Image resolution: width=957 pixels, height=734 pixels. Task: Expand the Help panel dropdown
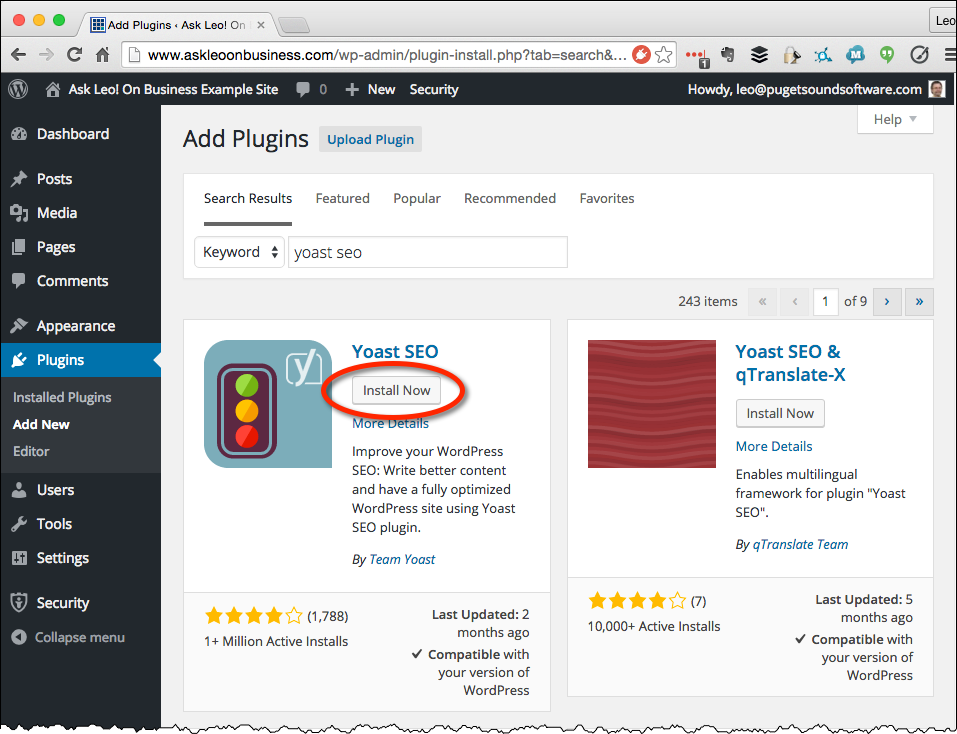[895, 119]
